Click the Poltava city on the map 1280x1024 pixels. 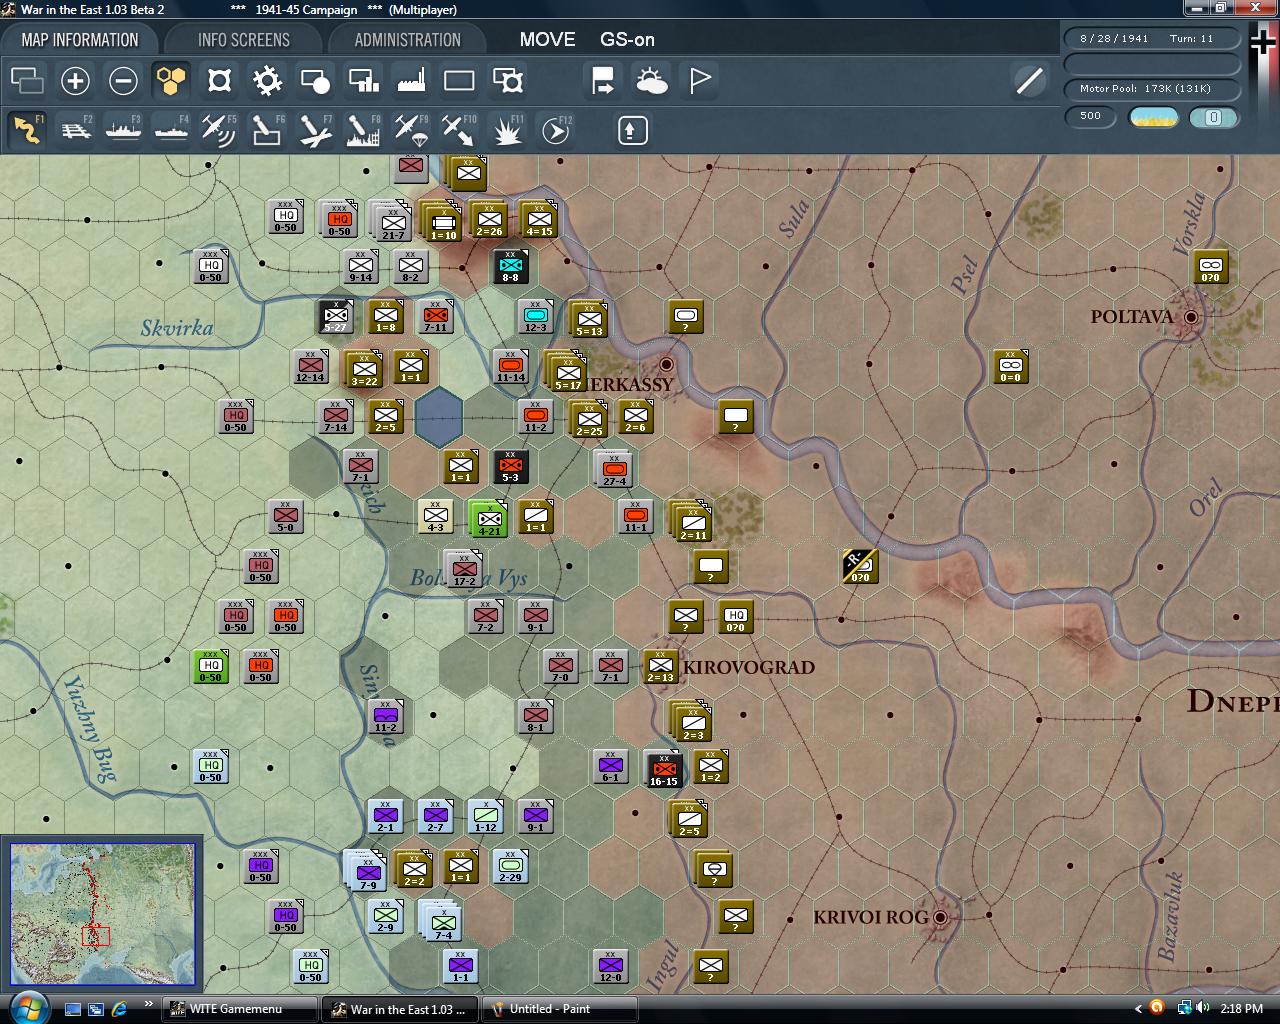[1191, 317]
